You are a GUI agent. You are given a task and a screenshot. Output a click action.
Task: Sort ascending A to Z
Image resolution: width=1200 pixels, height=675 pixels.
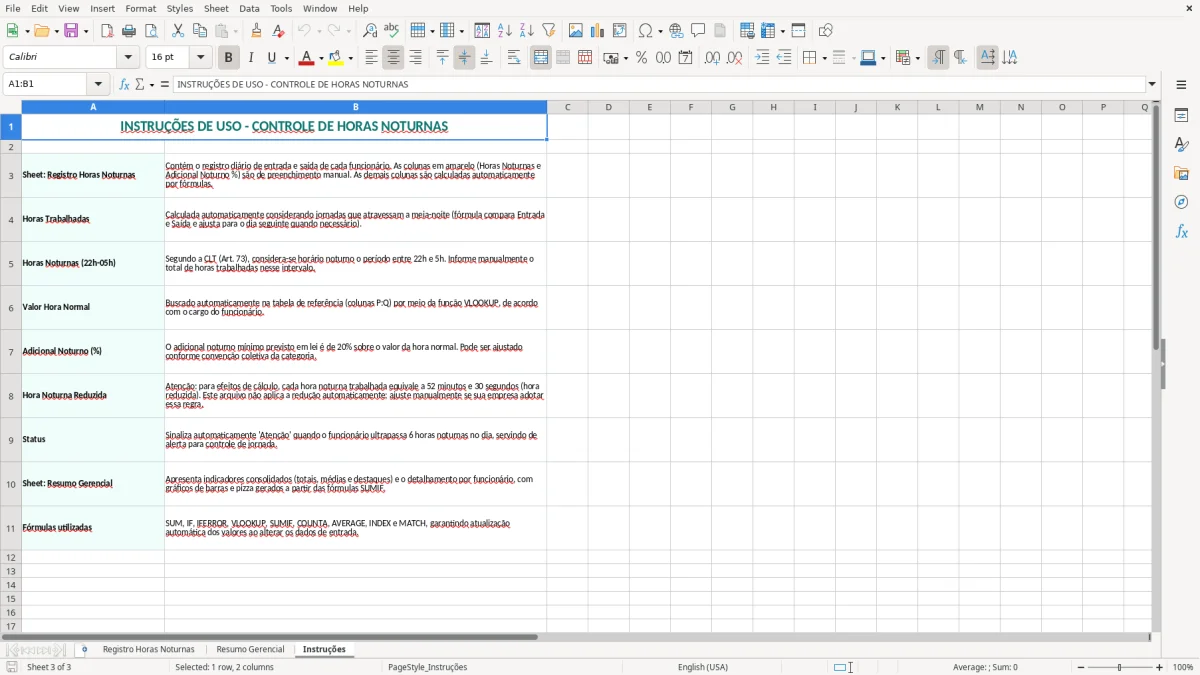click(x=505, y=31)
